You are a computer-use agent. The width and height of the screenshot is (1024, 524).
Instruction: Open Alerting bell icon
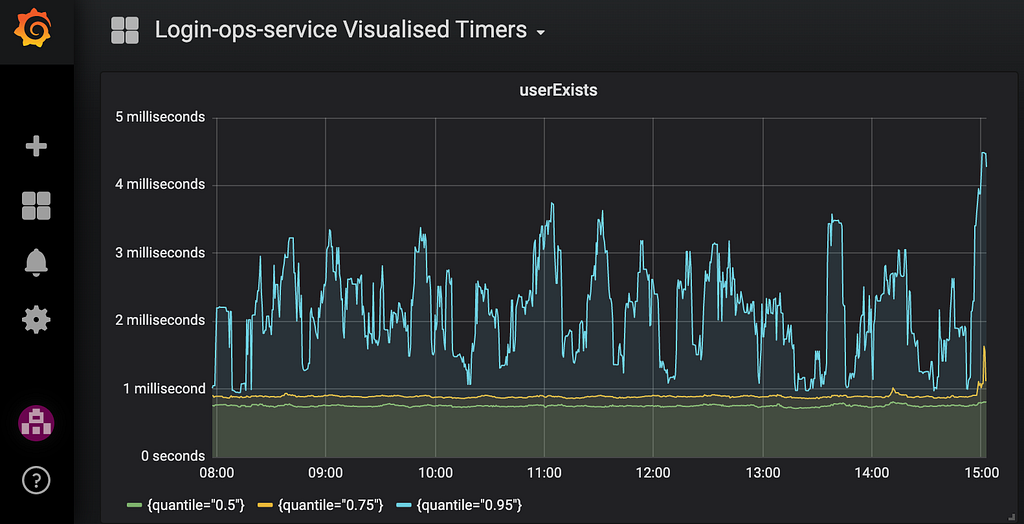36,263
